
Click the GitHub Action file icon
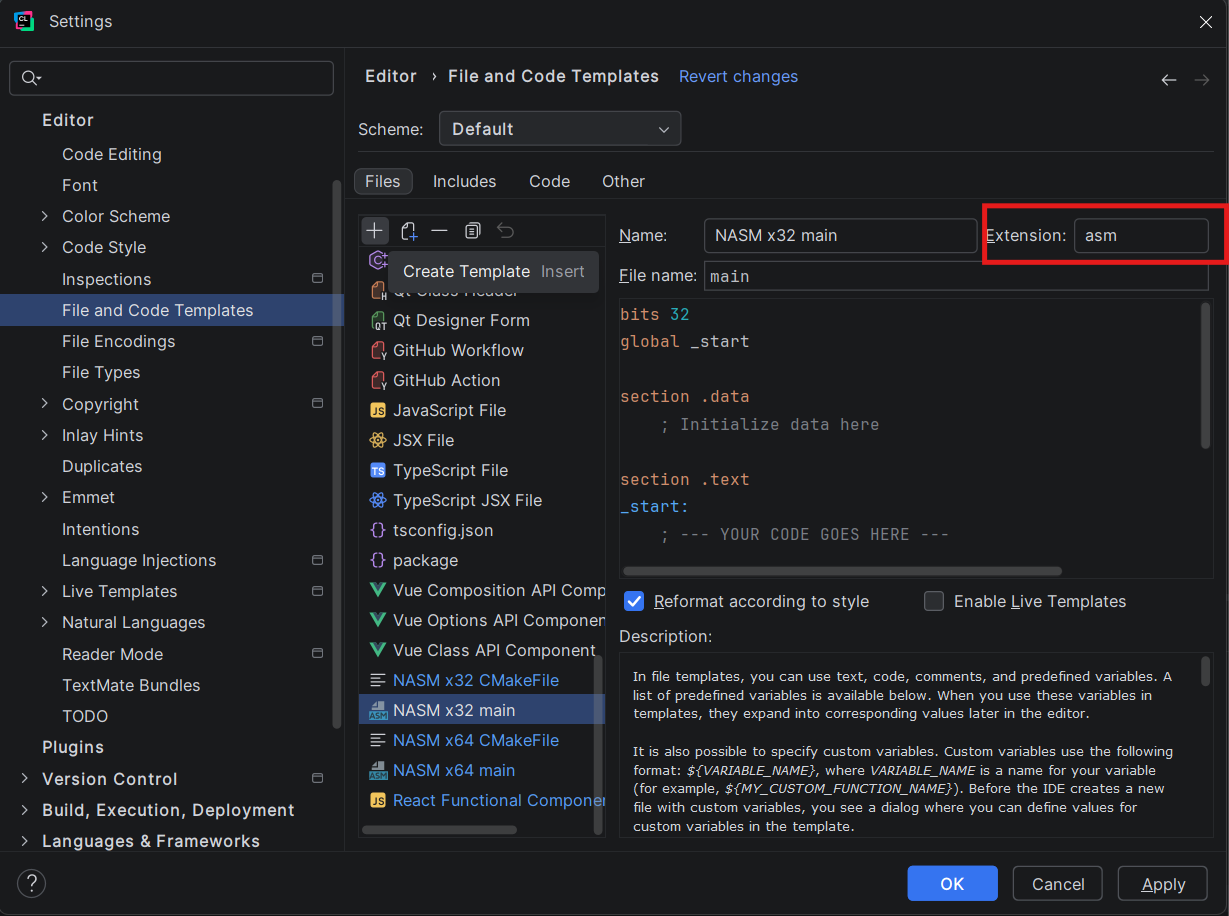pyautogui.click(x=378, y=381)
